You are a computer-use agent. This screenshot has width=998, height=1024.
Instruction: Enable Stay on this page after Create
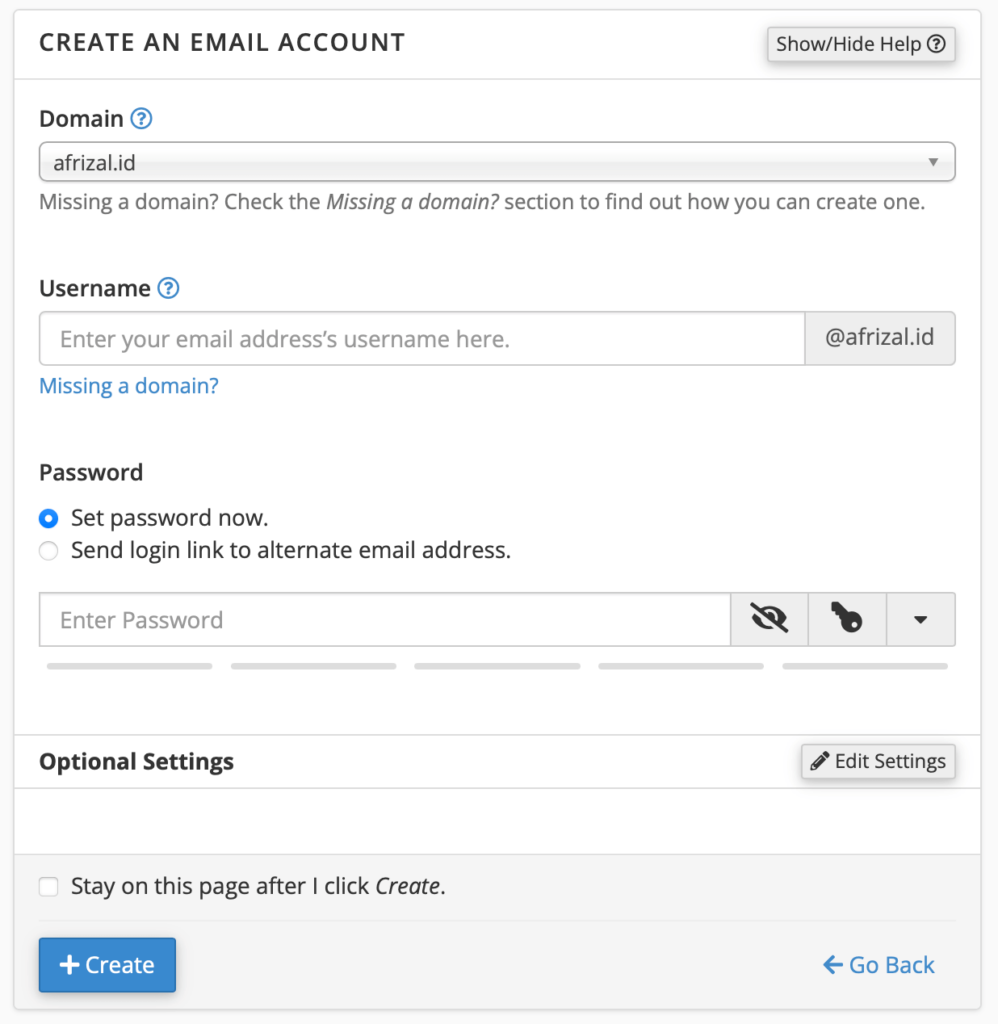48,886
